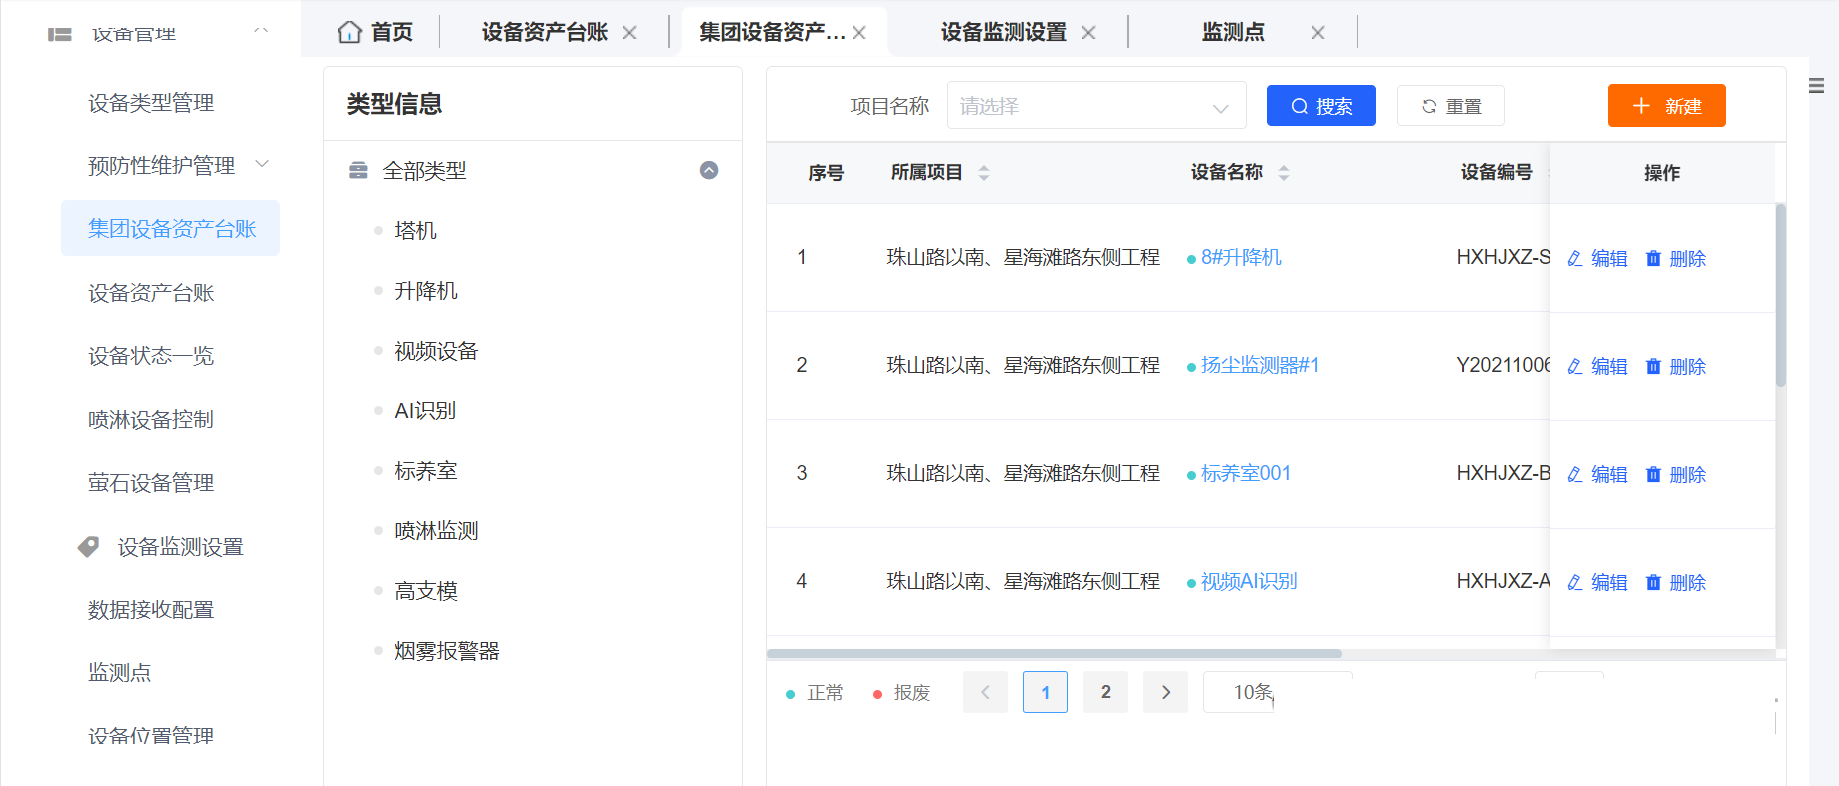This screenshot has height=786, width=1839.
Task: Toggle sort on 设备名称 column
Action: (1283, 173)
